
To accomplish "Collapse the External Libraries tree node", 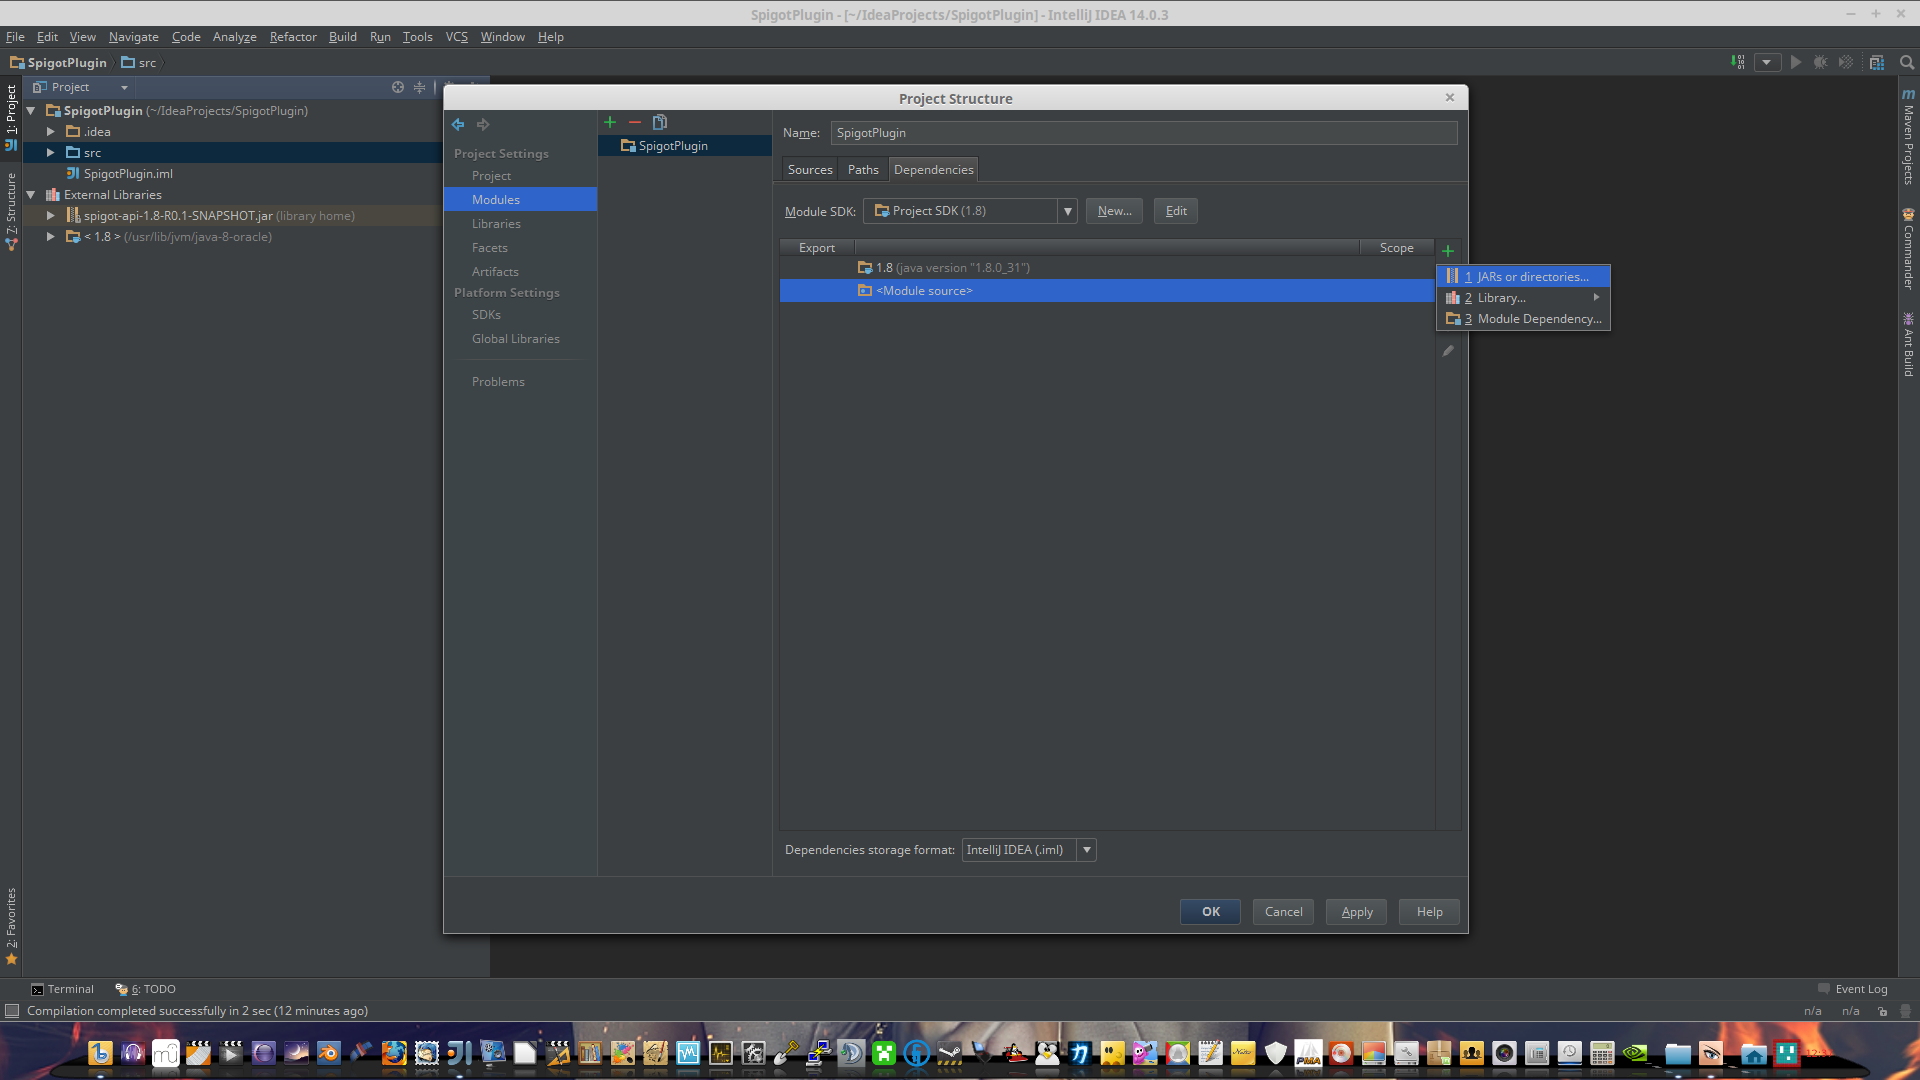I will coord(30,194).
